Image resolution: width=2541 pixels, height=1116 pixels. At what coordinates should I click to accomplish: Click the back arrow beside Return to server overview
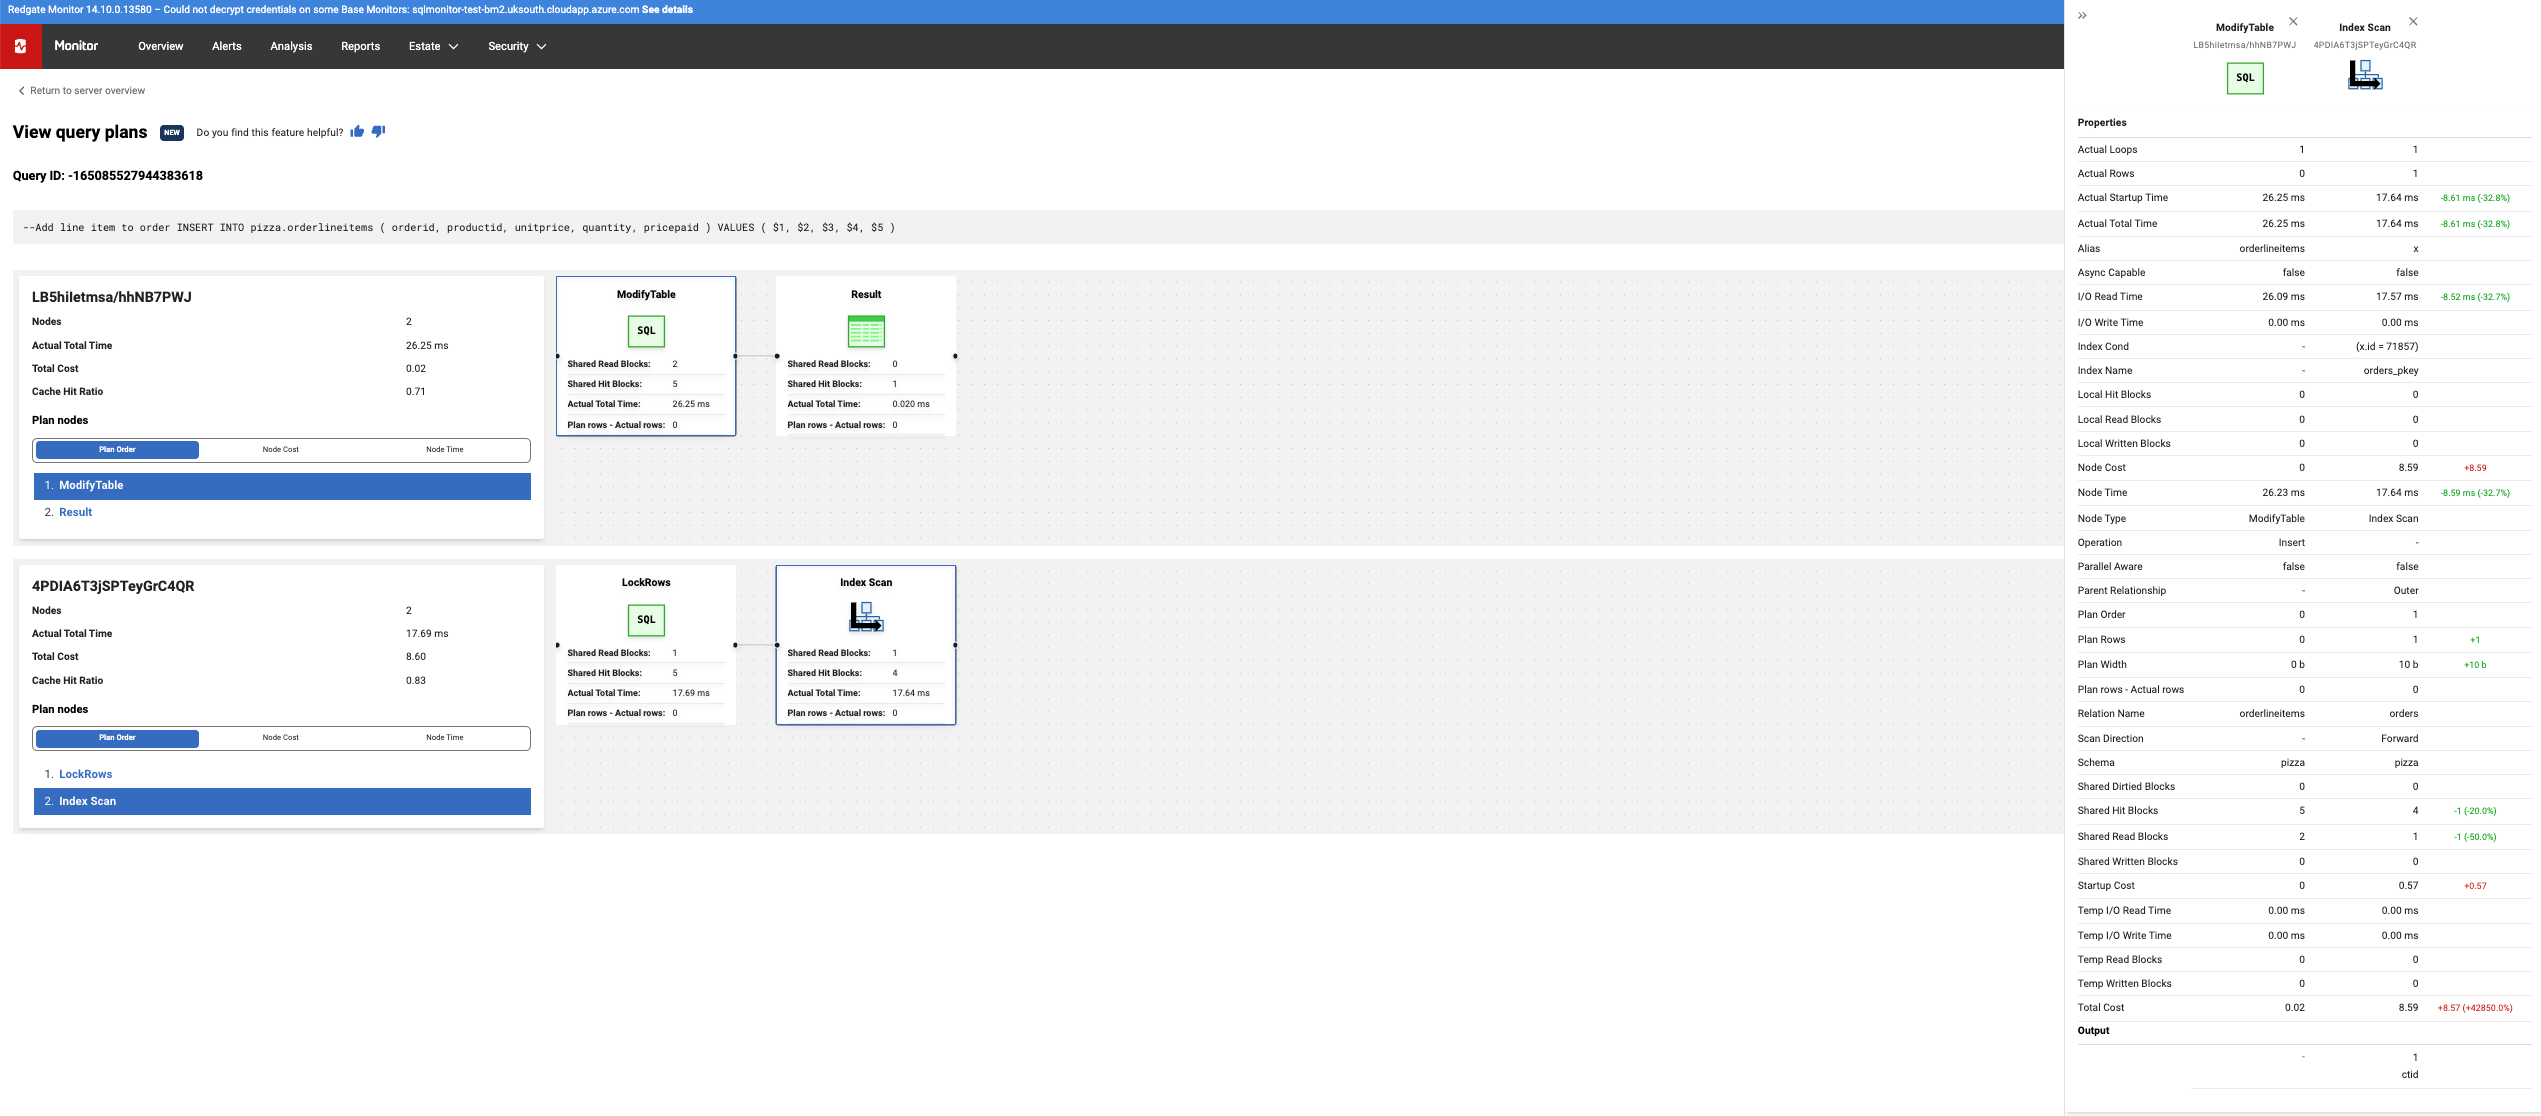[x=21, y=90]
